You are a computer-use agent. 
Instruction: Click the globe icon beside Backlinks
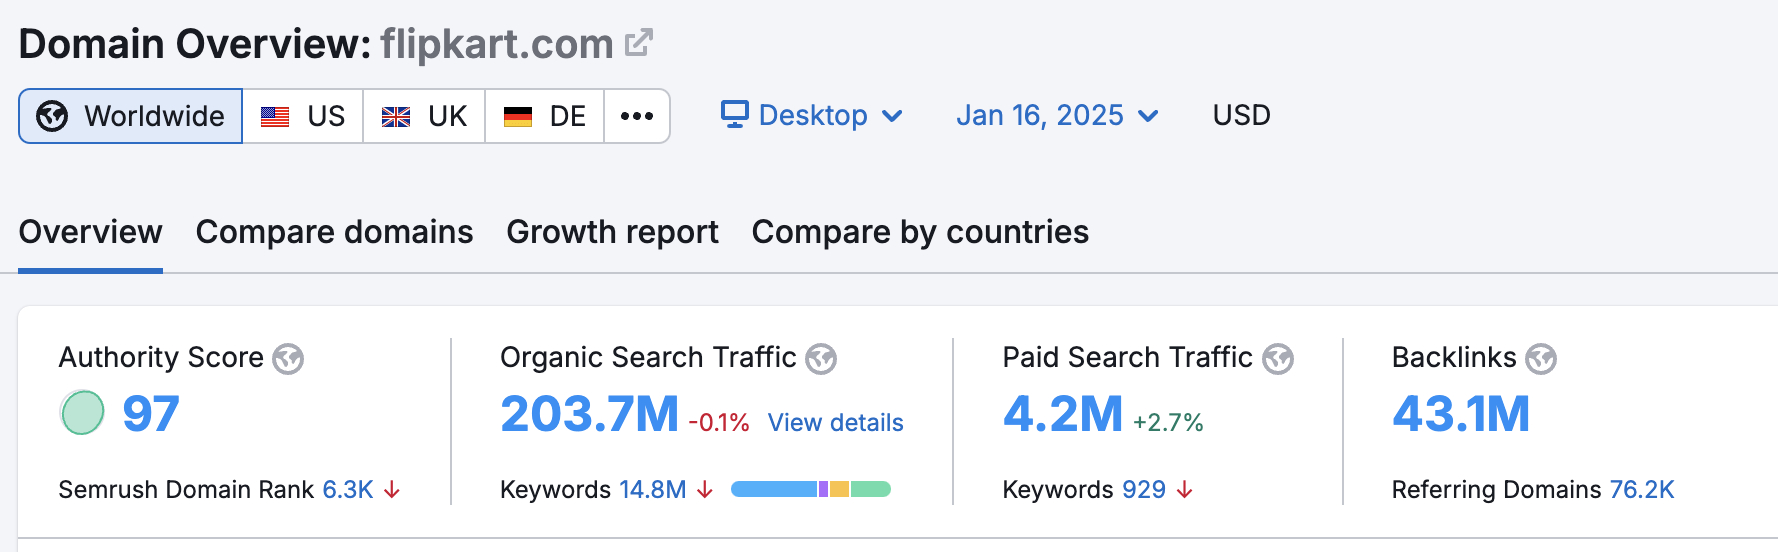click(1541, 358)
